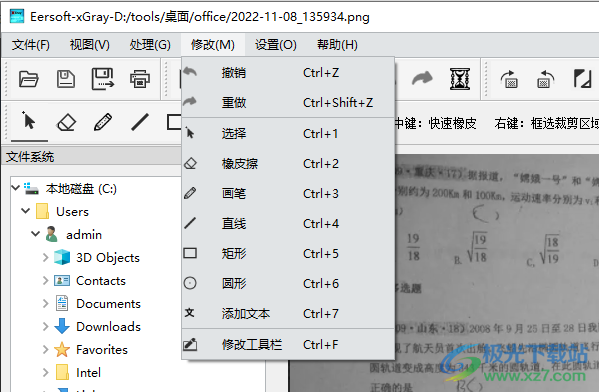This screenshot has height=392, width=599.
Task: Choose 圆形 menu entry
Action: (288, 283)
